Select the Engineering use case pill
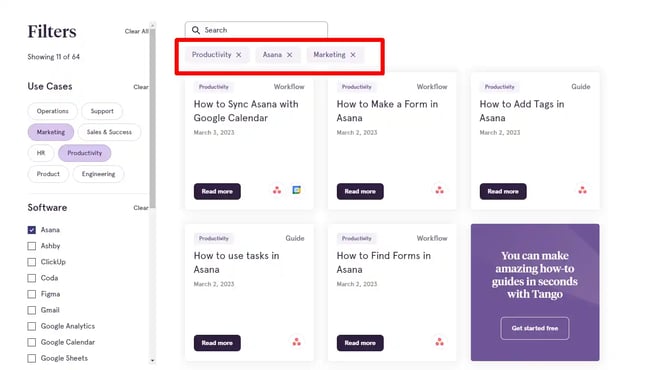 click(98, 174)
